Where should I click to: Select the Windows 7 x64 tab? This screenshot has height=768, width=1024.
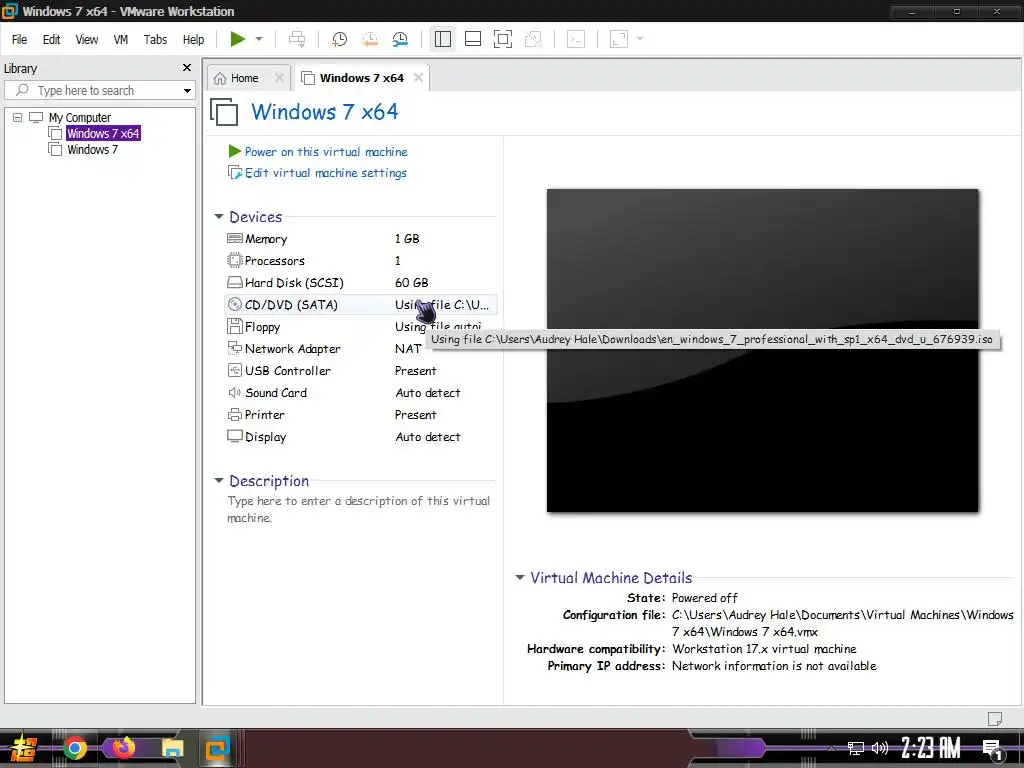click(x=361, y=78)
